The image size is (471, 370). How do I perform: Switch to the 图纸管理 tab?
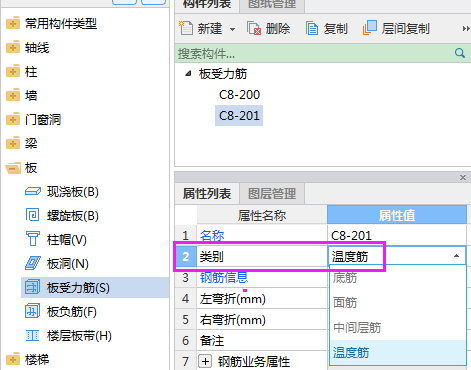pos(272,4)
